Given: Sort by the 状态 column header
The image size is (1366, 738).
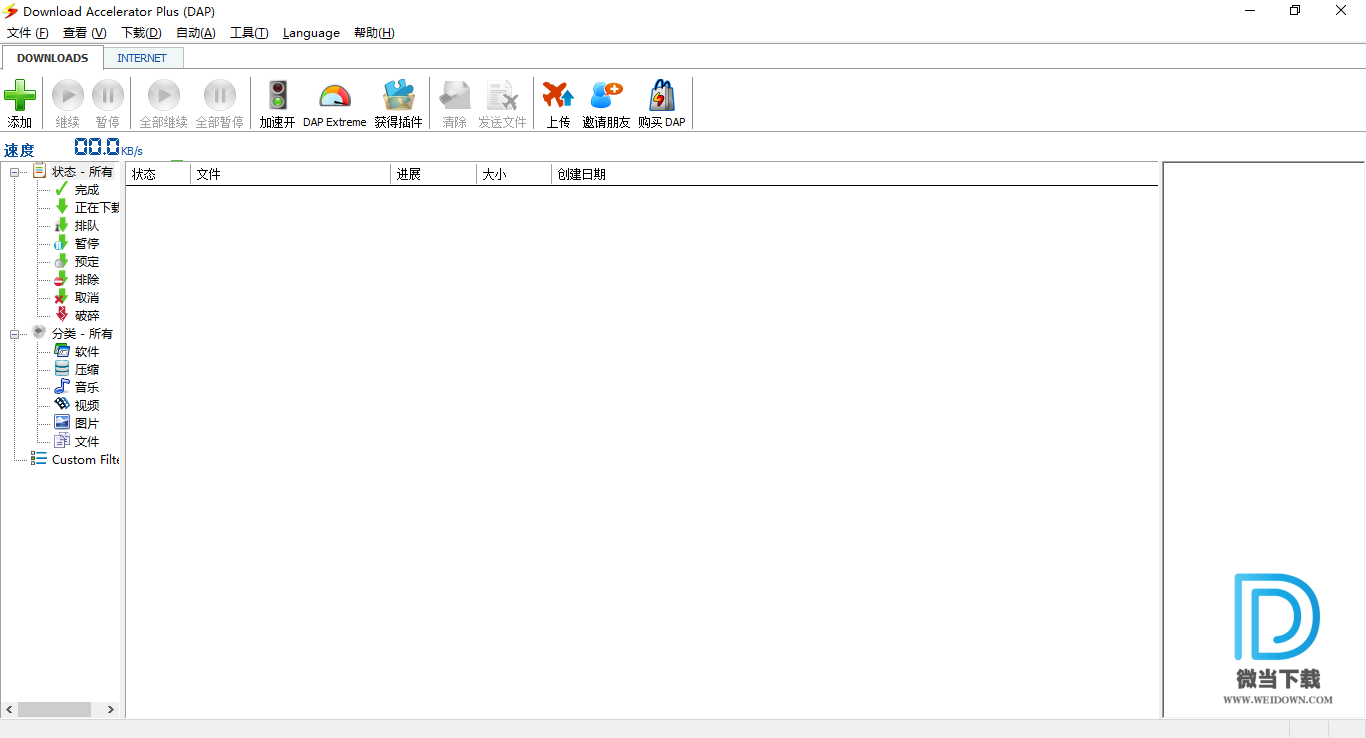Looking at the screenshot, I should point(158,174).
